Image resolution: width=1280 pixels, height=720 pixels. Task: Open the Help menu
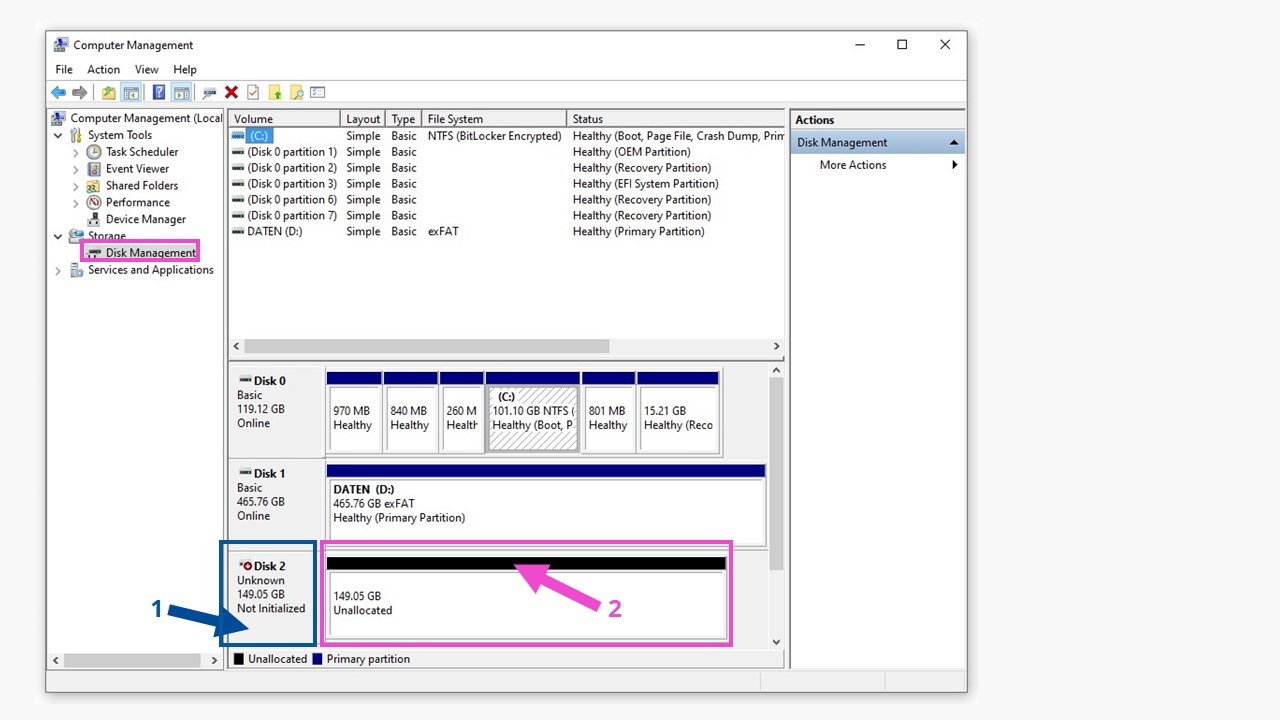[185, 70]
